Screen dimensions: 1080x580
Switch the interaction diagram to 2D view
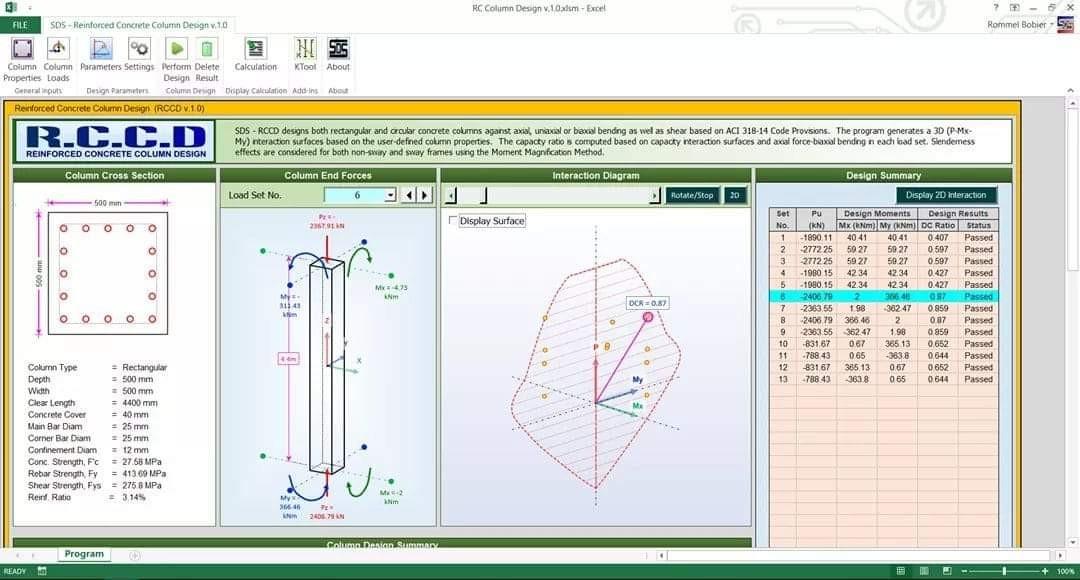[736, 195]
